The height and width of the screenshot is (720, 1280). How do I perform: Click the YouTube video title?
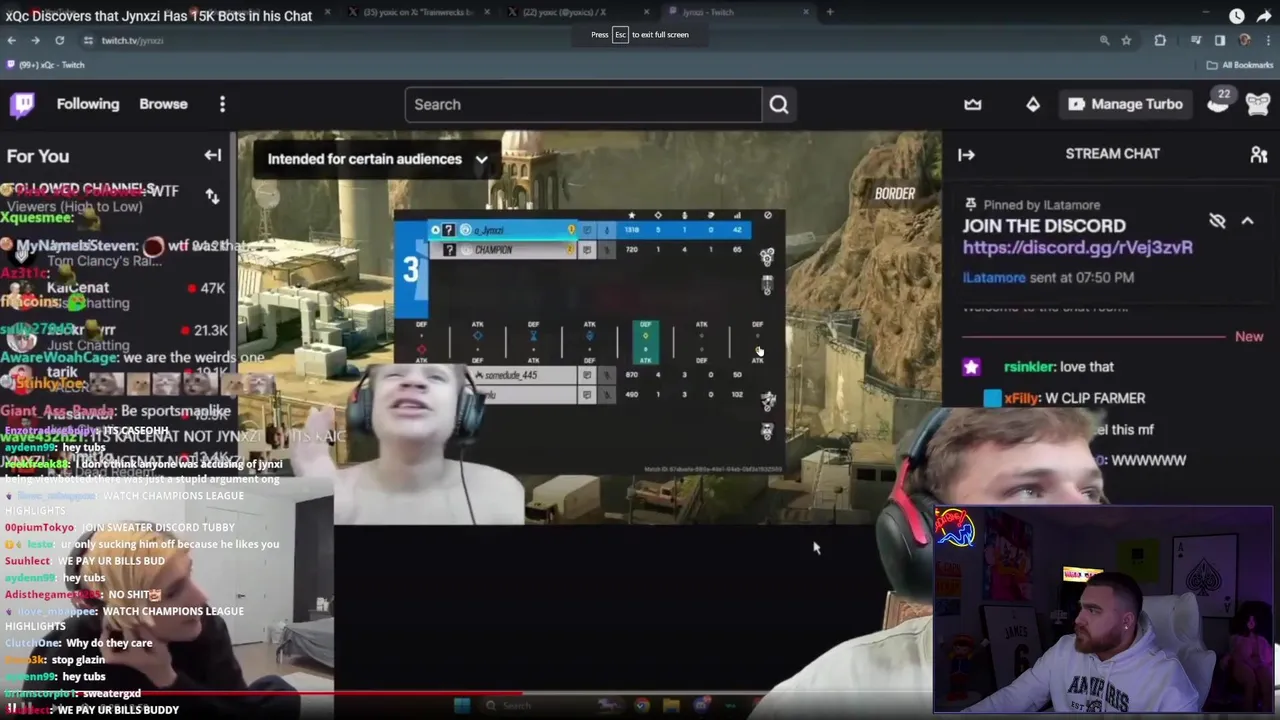pos(159,16)
